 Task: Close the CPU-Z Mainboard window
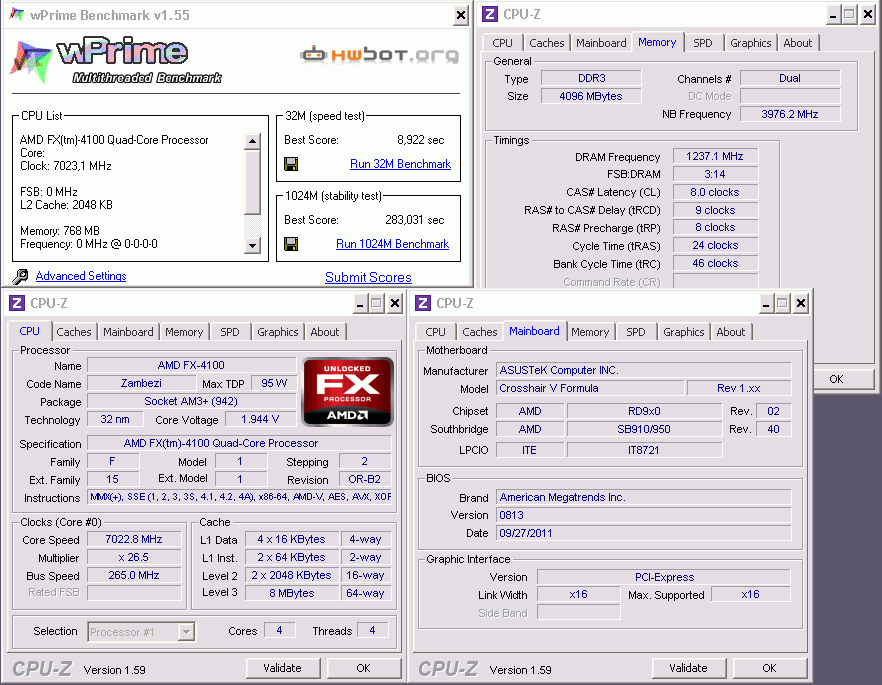coord(800,304)
